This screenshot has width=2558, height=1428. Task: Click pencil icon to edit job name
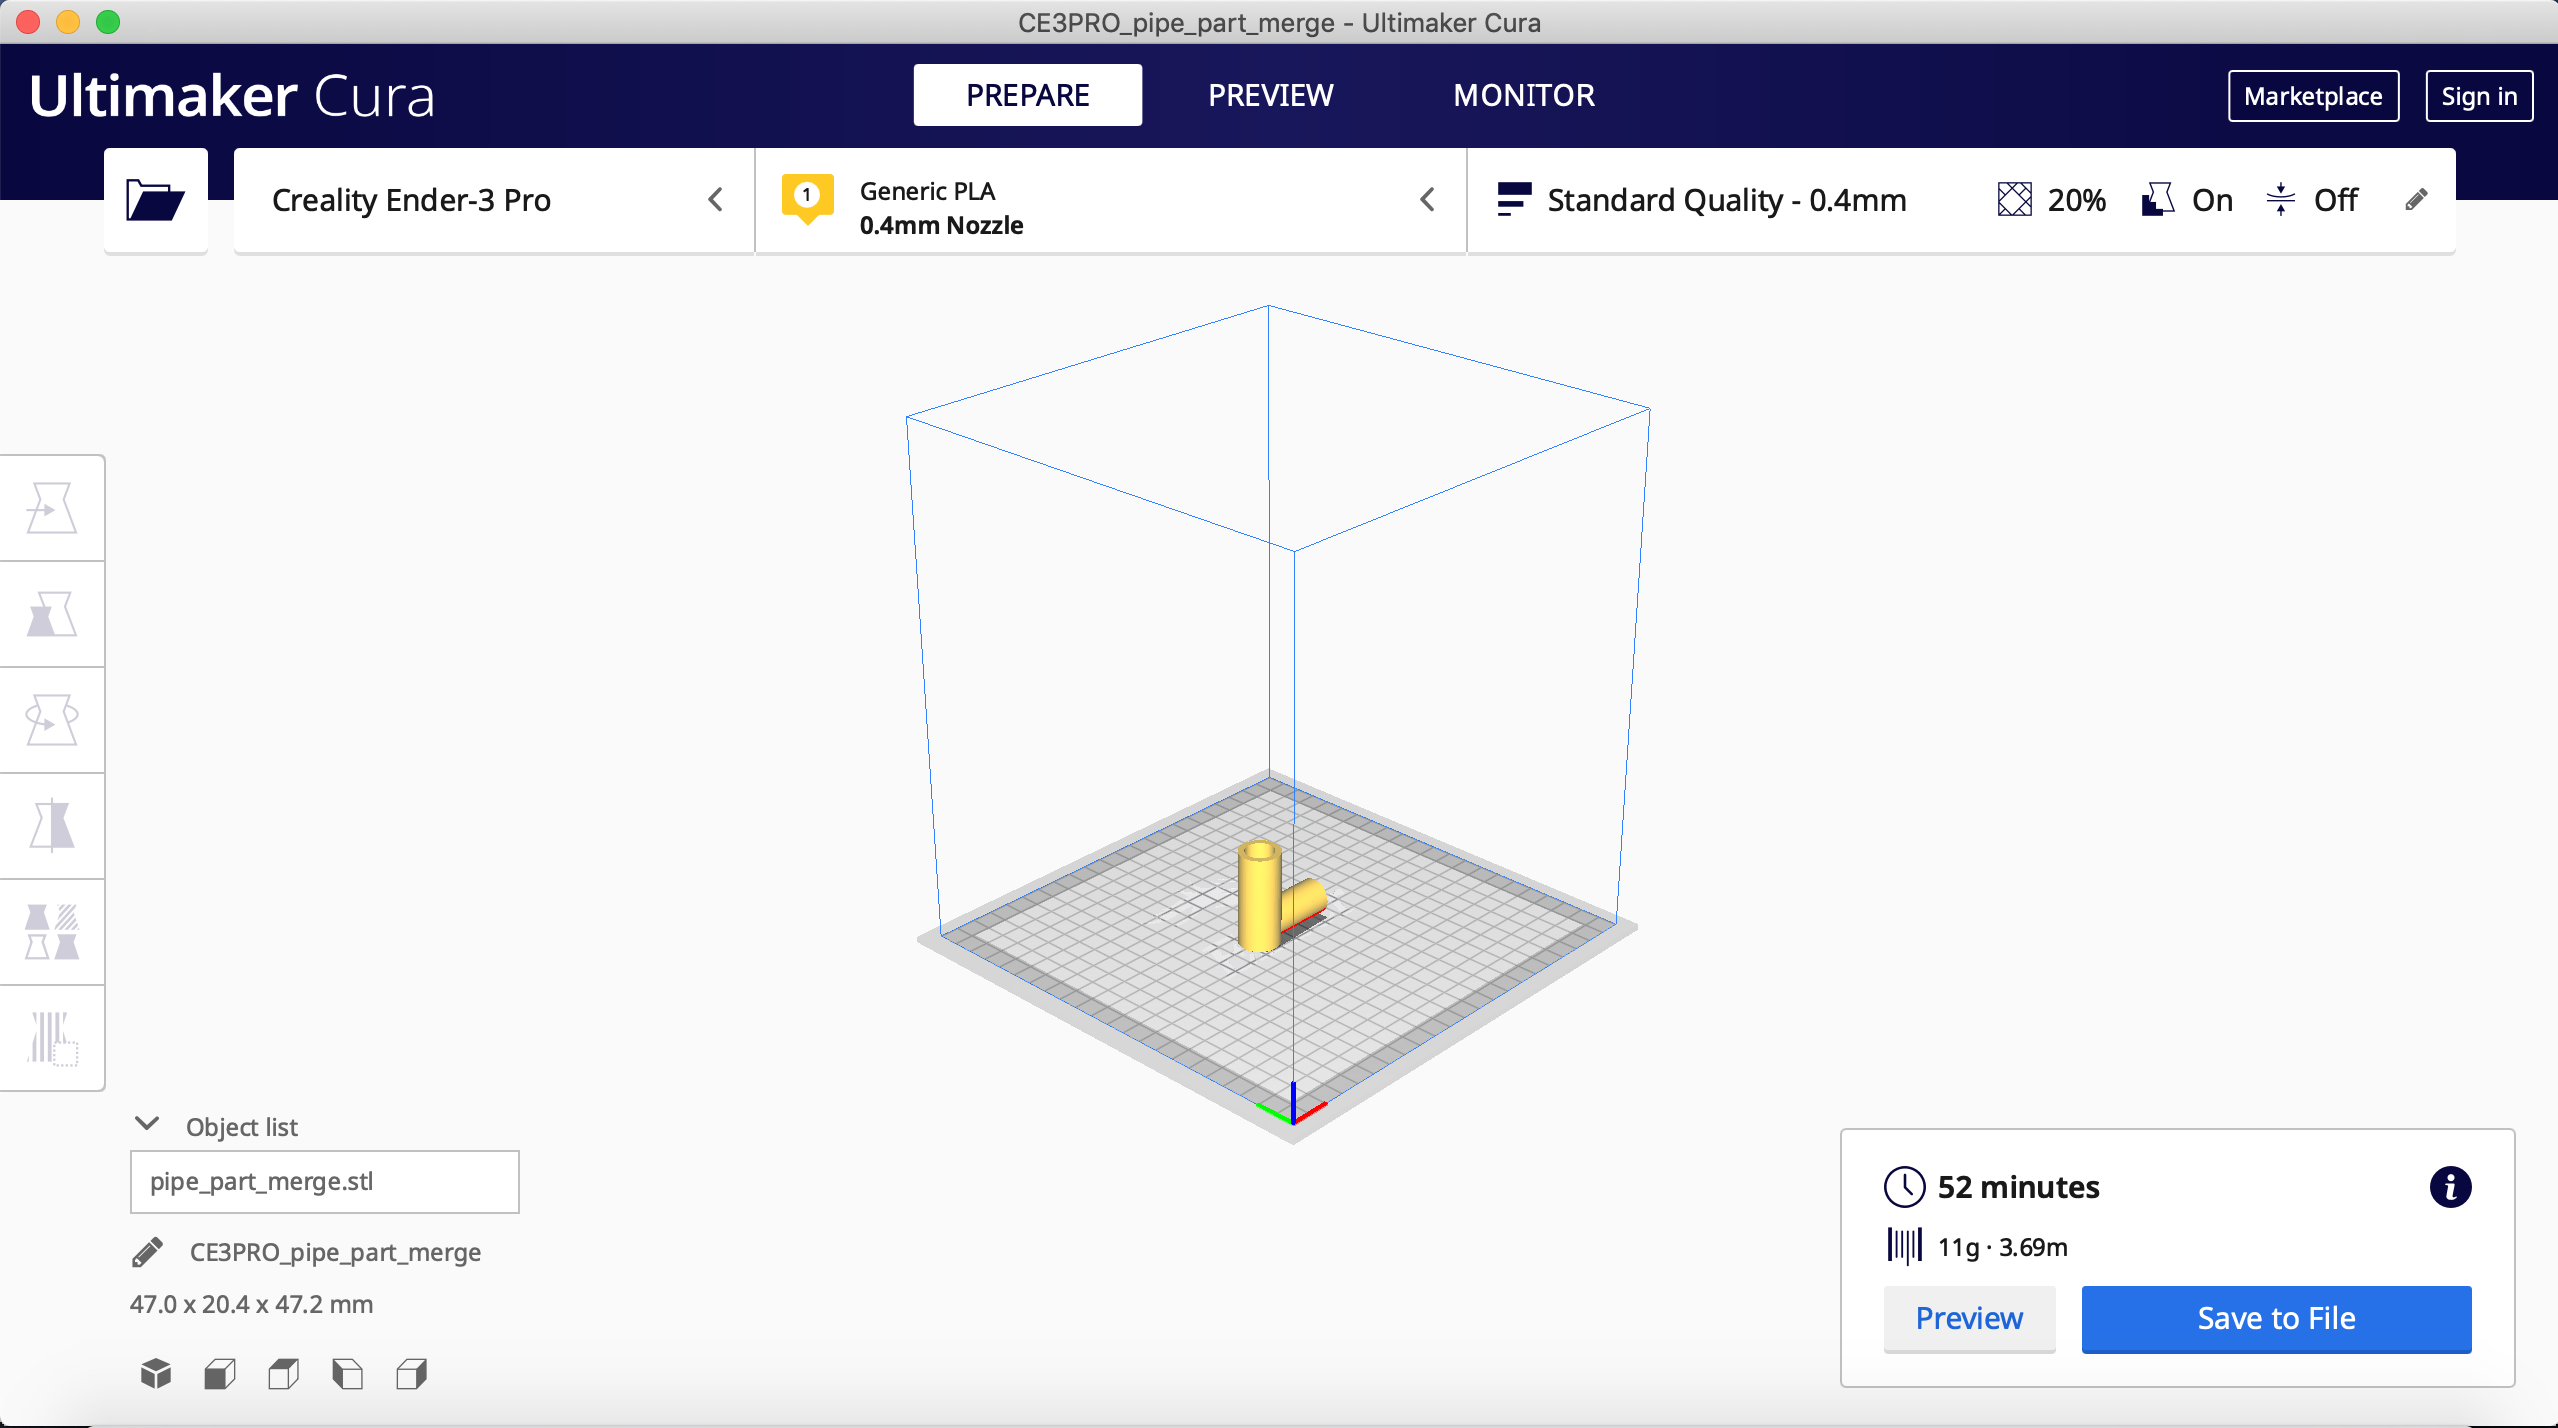(x=147, y=1252)
